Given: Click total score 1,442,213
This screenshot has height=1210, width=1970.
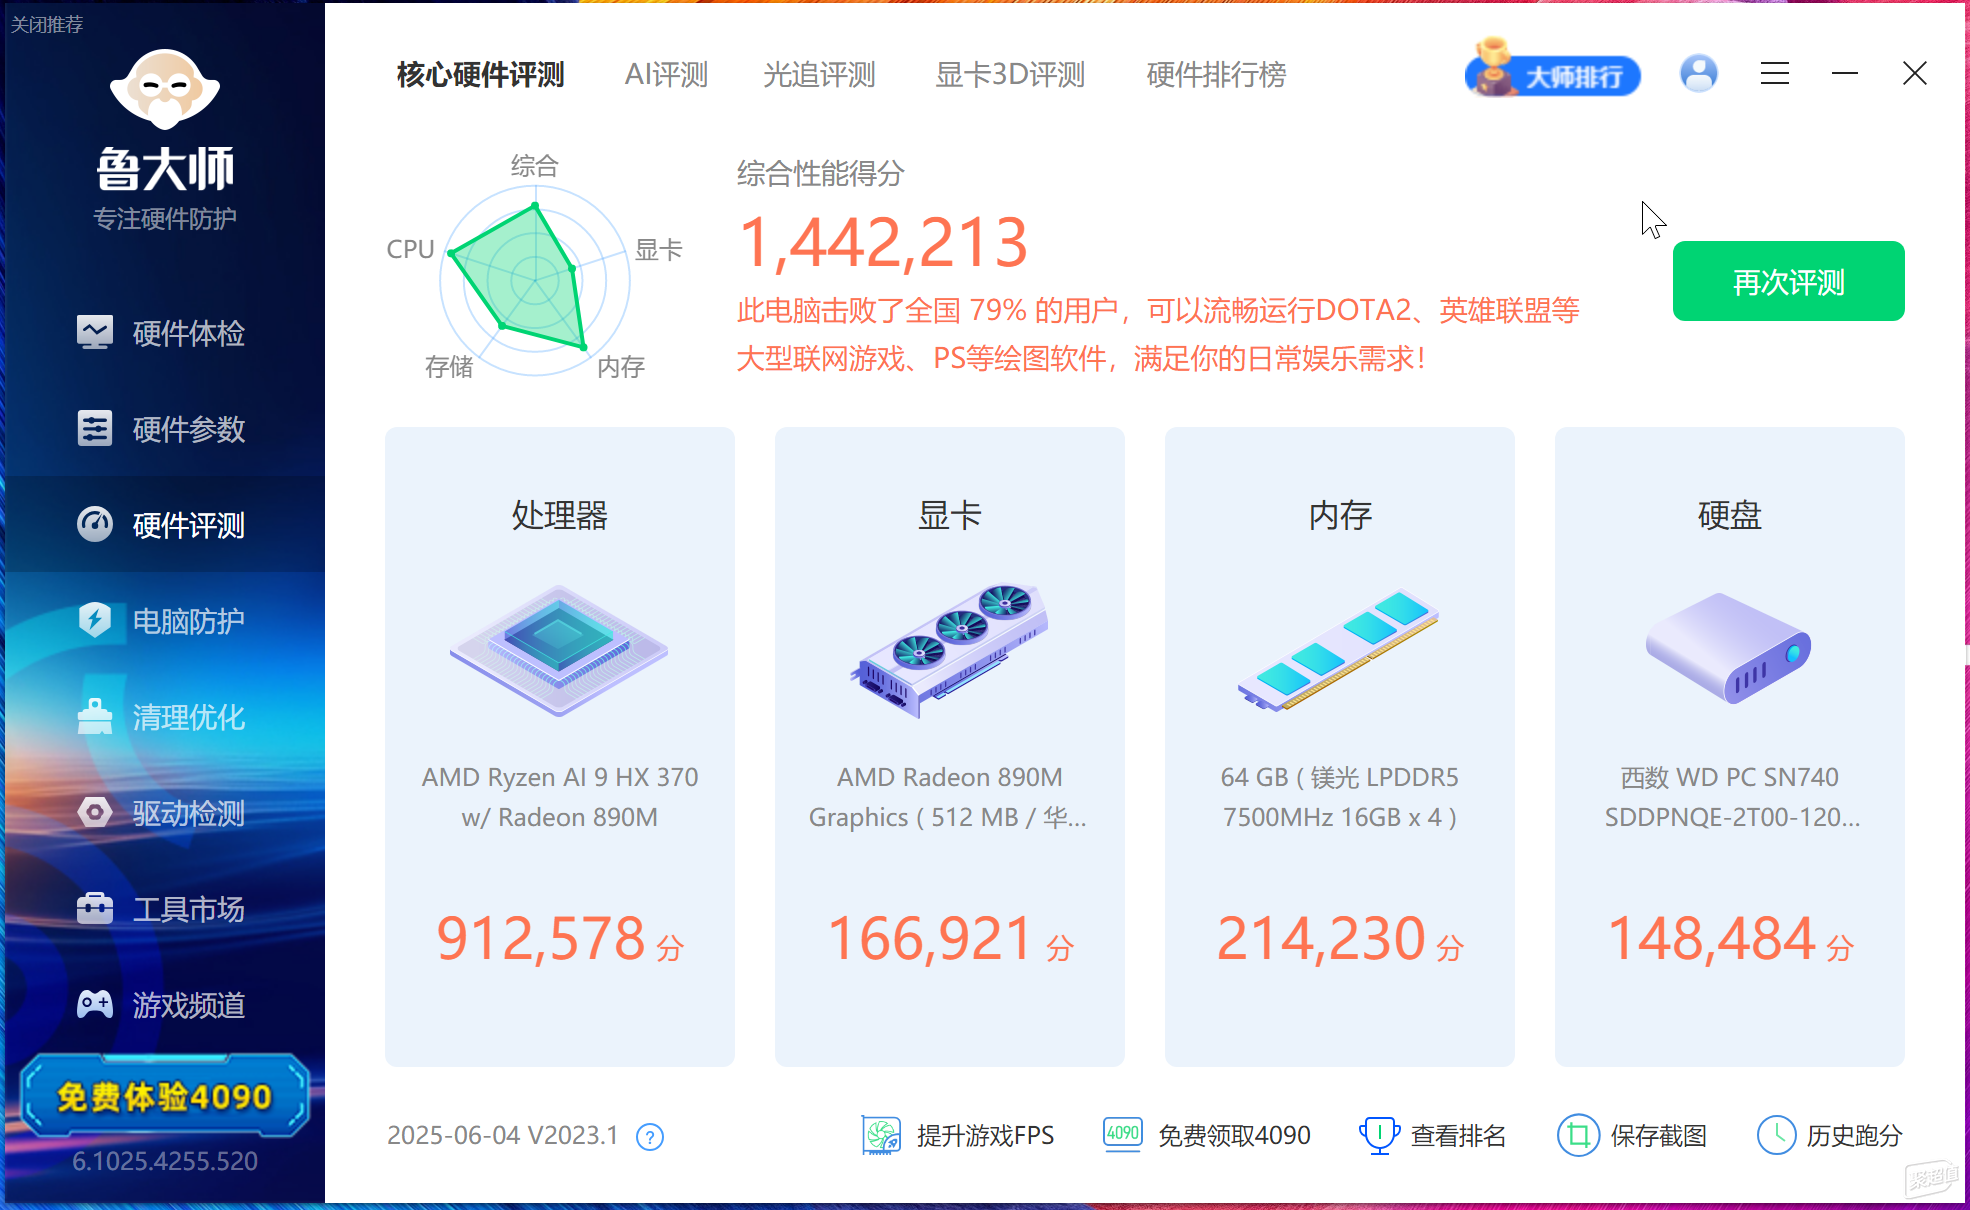Looking at the screenshot, I should [x=883, y=243].
